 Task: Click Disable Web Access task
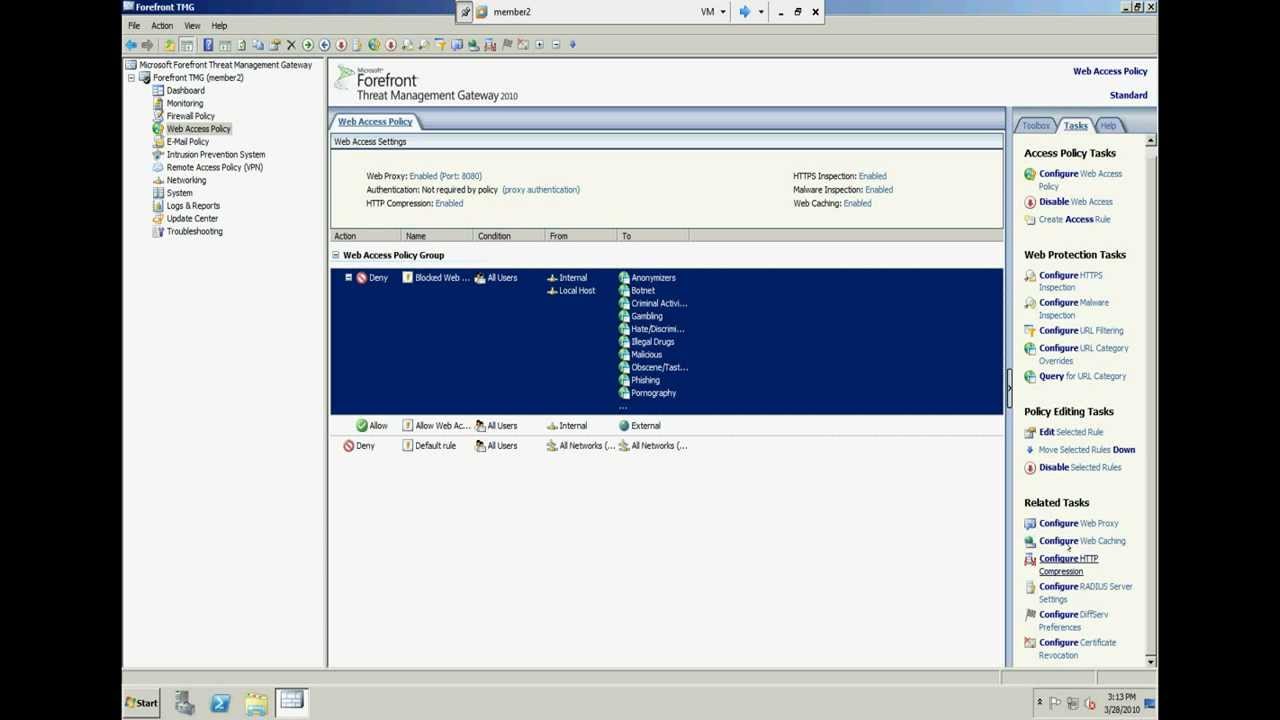point(1075,202)
